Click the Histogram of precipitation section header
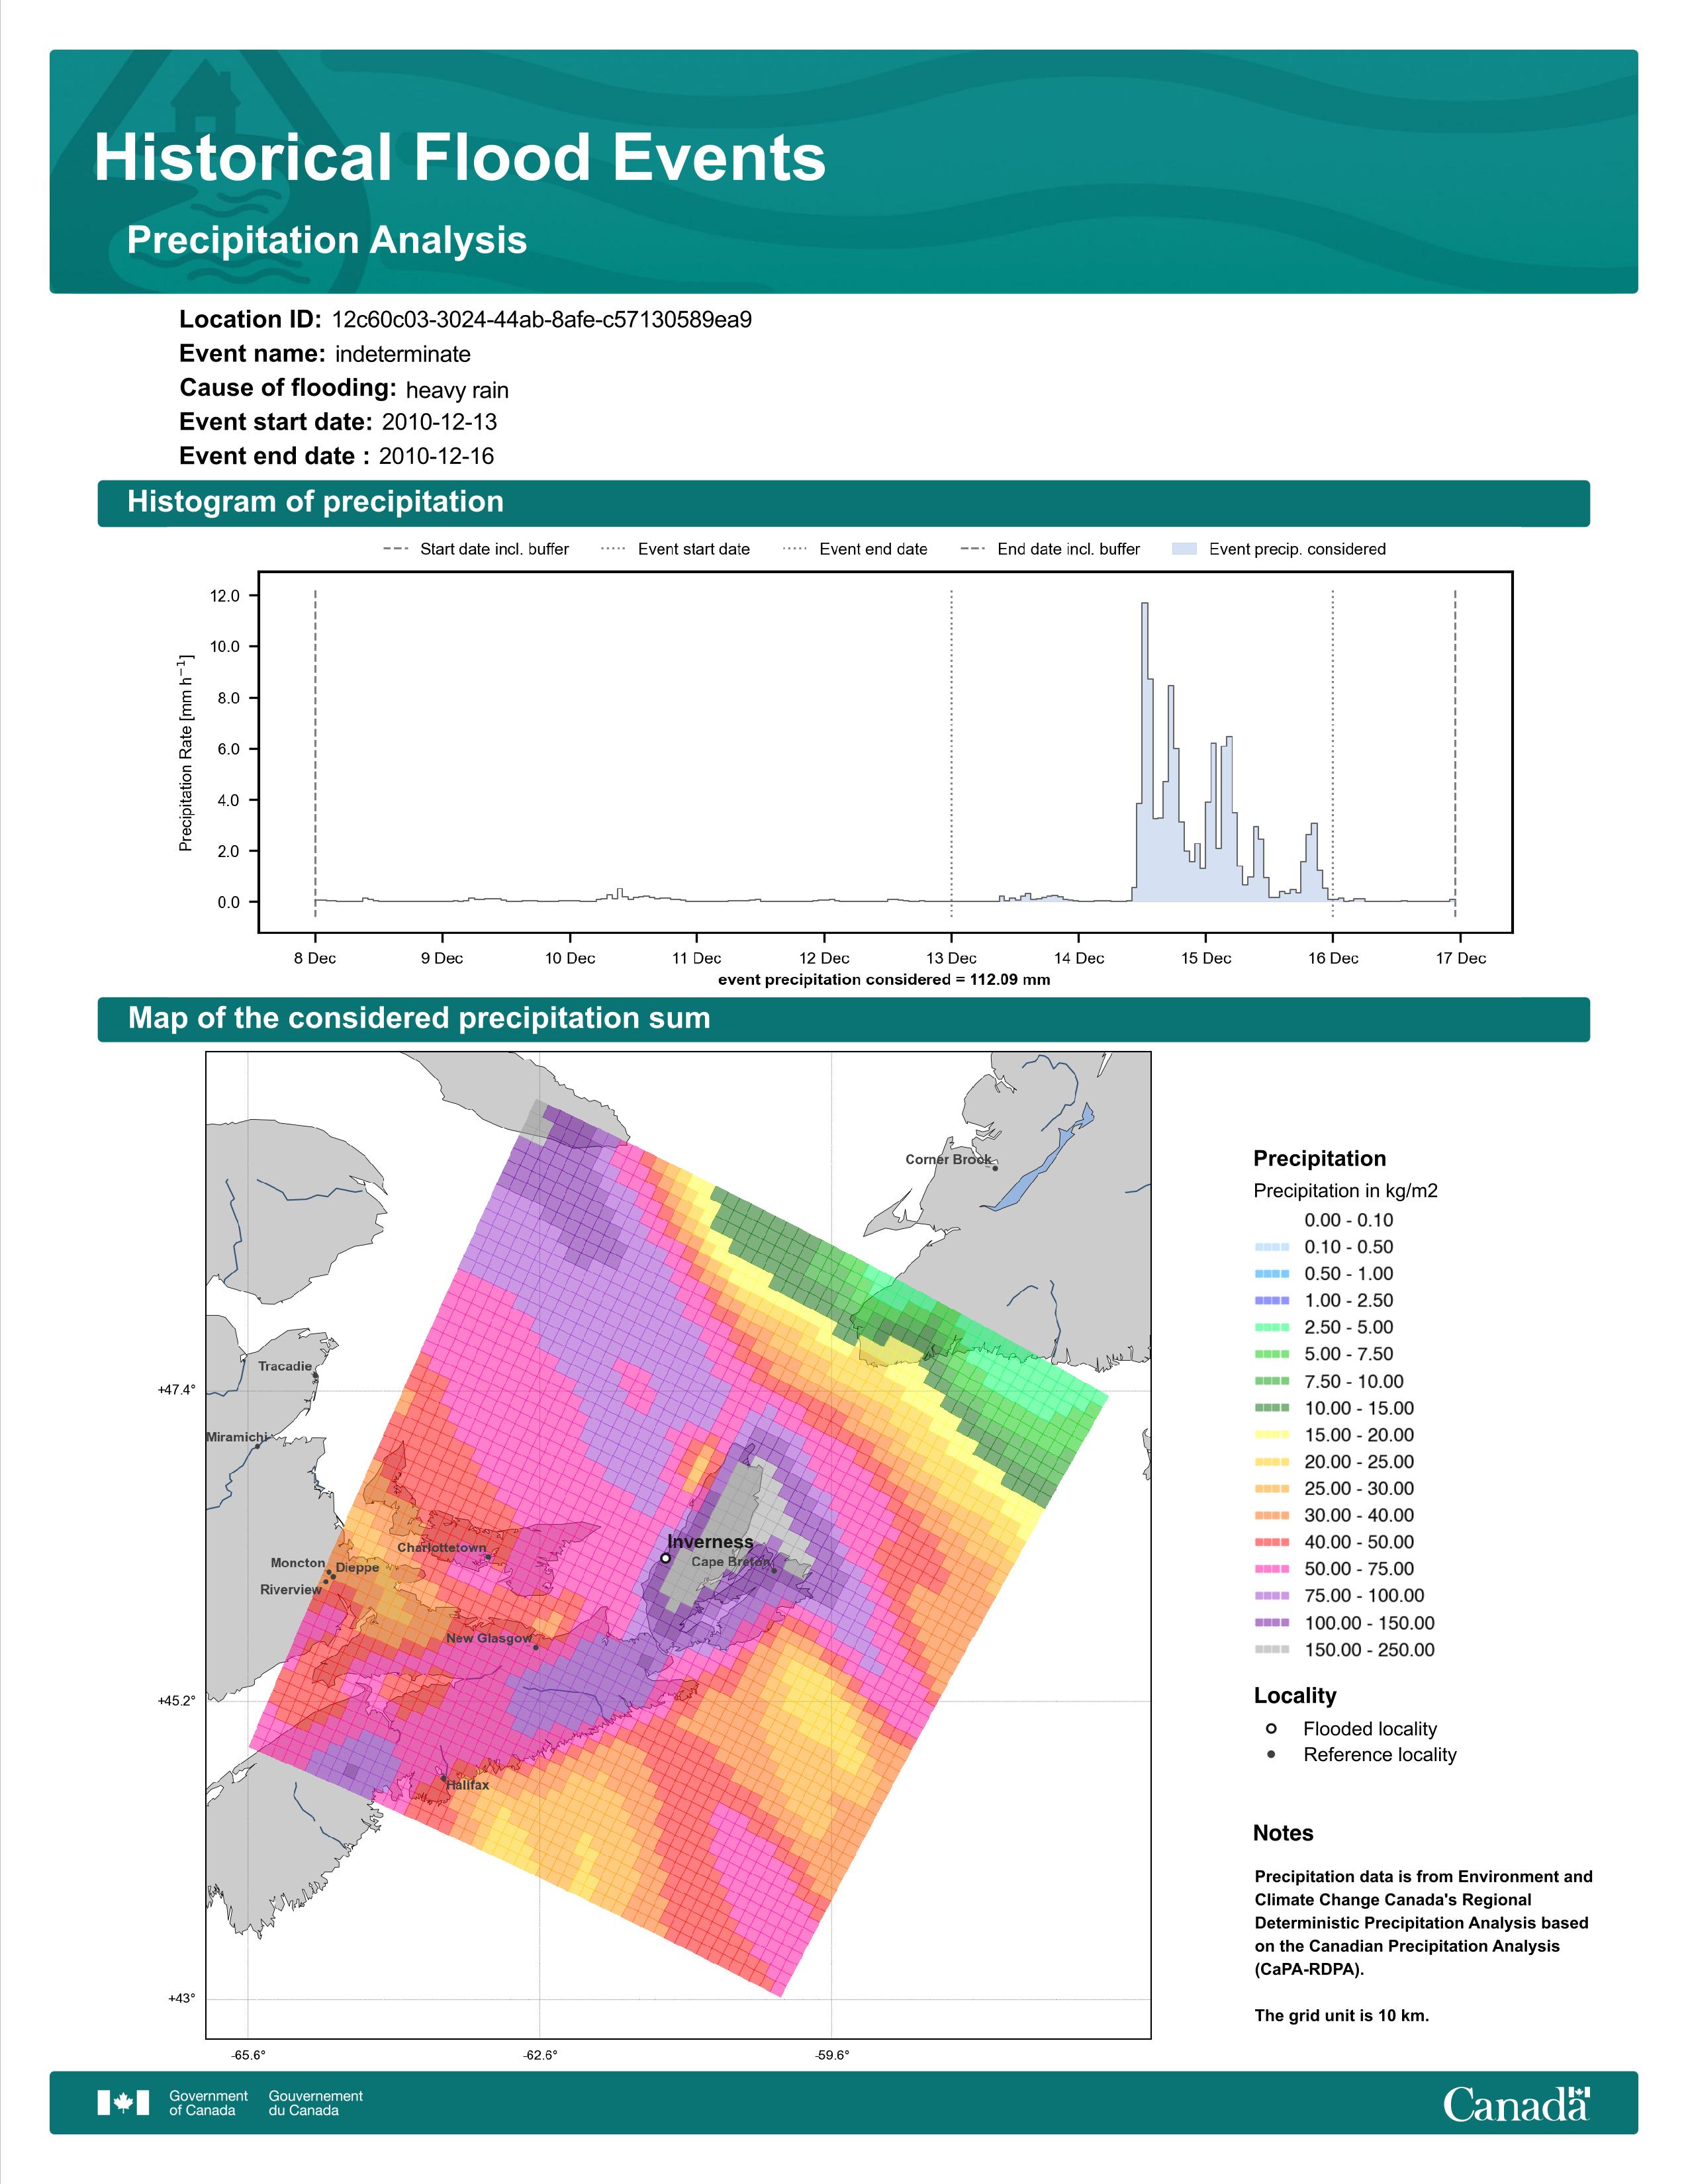Image resolution: width=1688 pixels, height=2184 pixels. coord(843,502)
